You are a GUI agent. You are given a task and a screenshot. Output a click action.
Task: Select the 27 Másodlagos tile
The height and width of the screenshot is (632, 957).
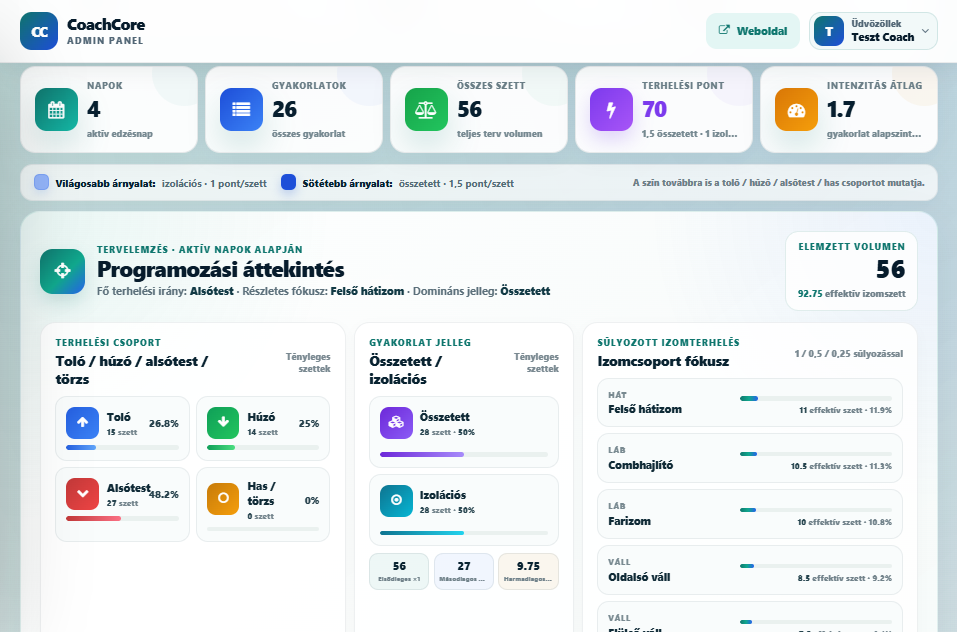point(464,572)
